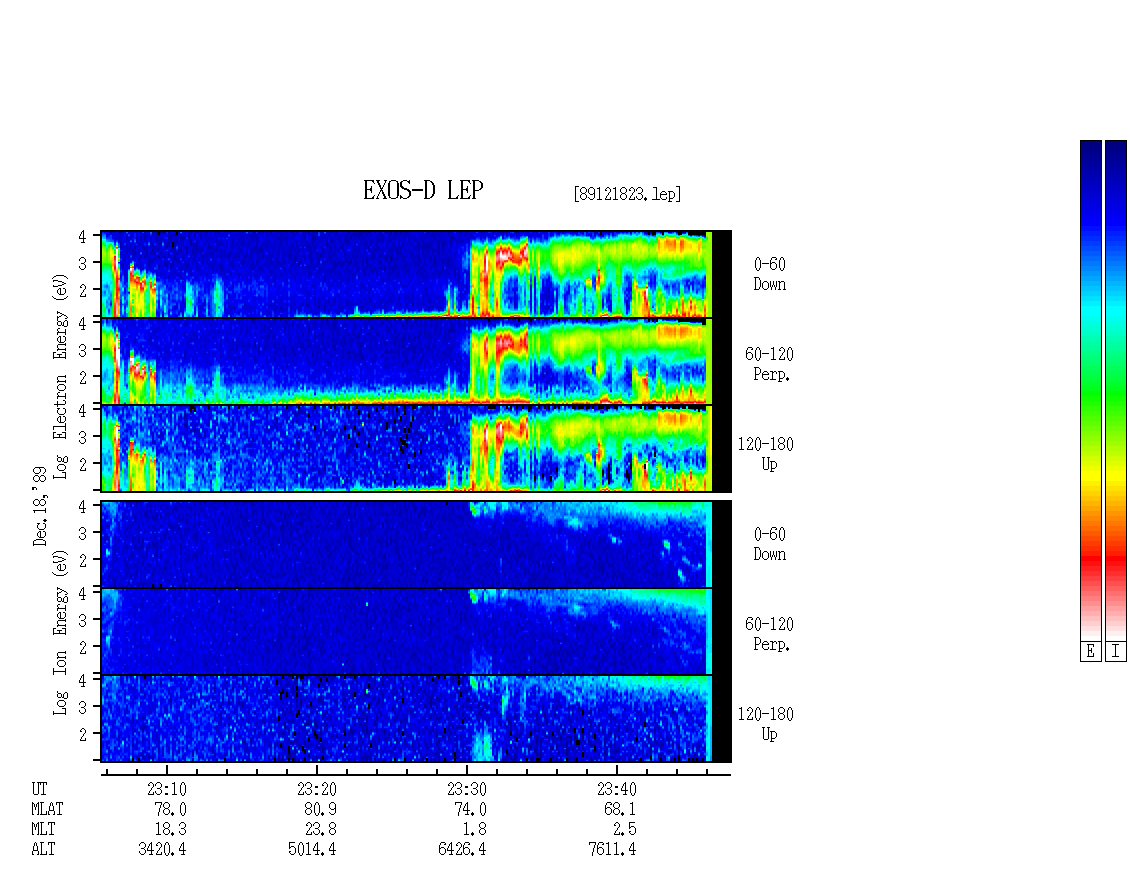Select the MLAT value 80.9

pos(321,809)
